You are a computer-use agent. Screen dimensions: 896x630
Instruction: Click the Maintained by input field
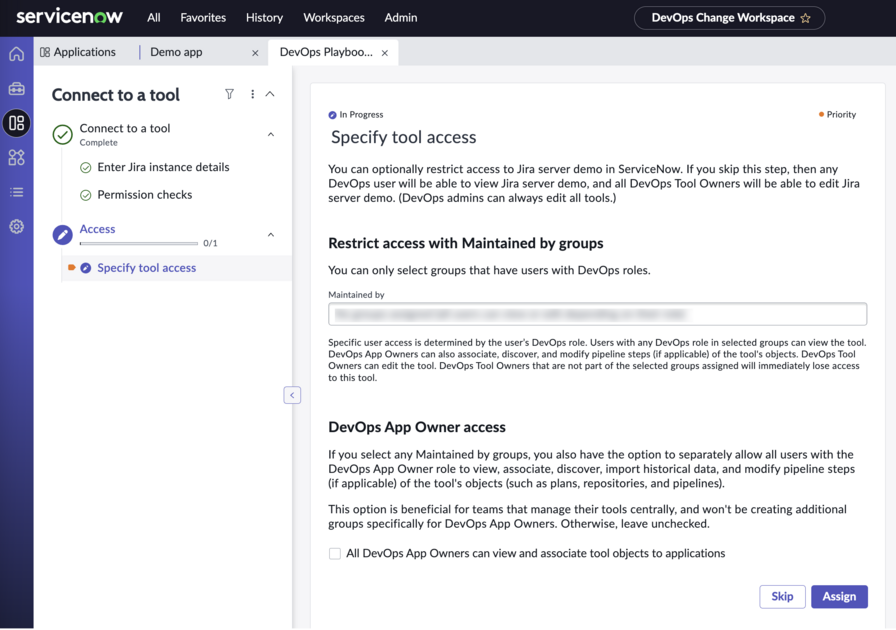[x=597, y=314]
